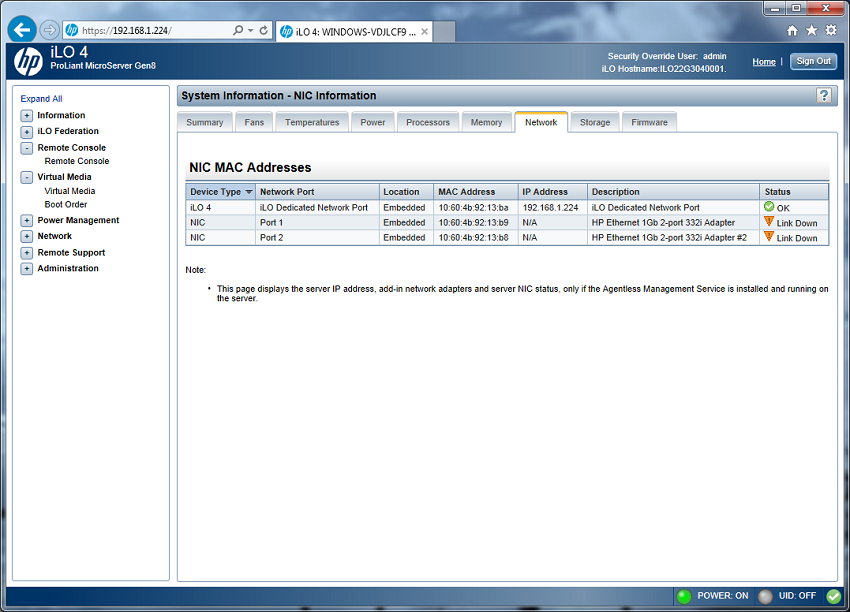The height and width of the screenshot is (612, 850).
Task: Sort by Device Type column header
Action: (221, 192)
